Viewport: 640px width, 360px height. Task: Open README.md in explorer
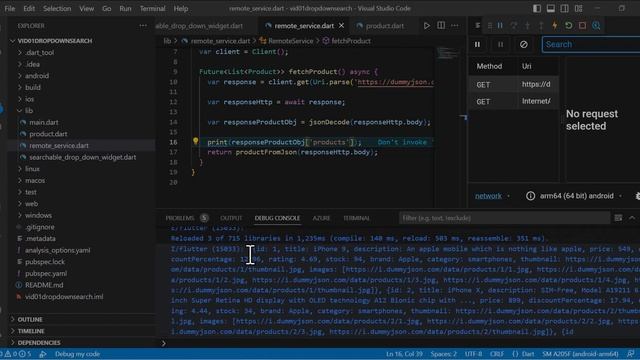(x=44, y=285)
